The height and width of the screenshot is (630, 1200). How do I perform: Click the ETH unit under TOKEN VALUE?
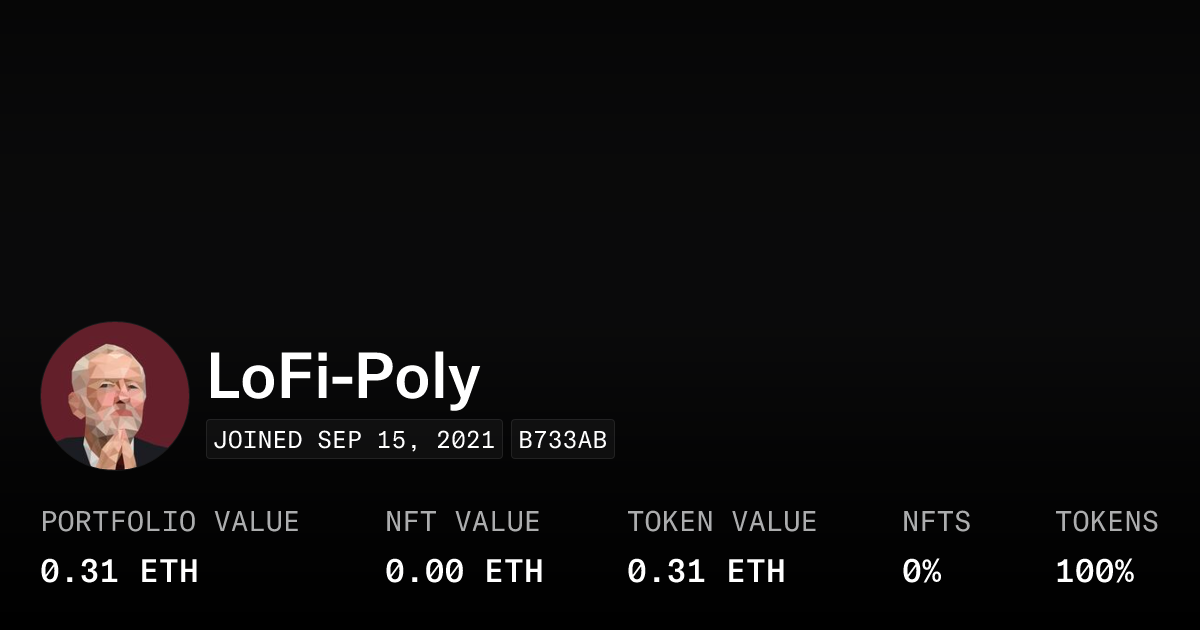point(756,572)
